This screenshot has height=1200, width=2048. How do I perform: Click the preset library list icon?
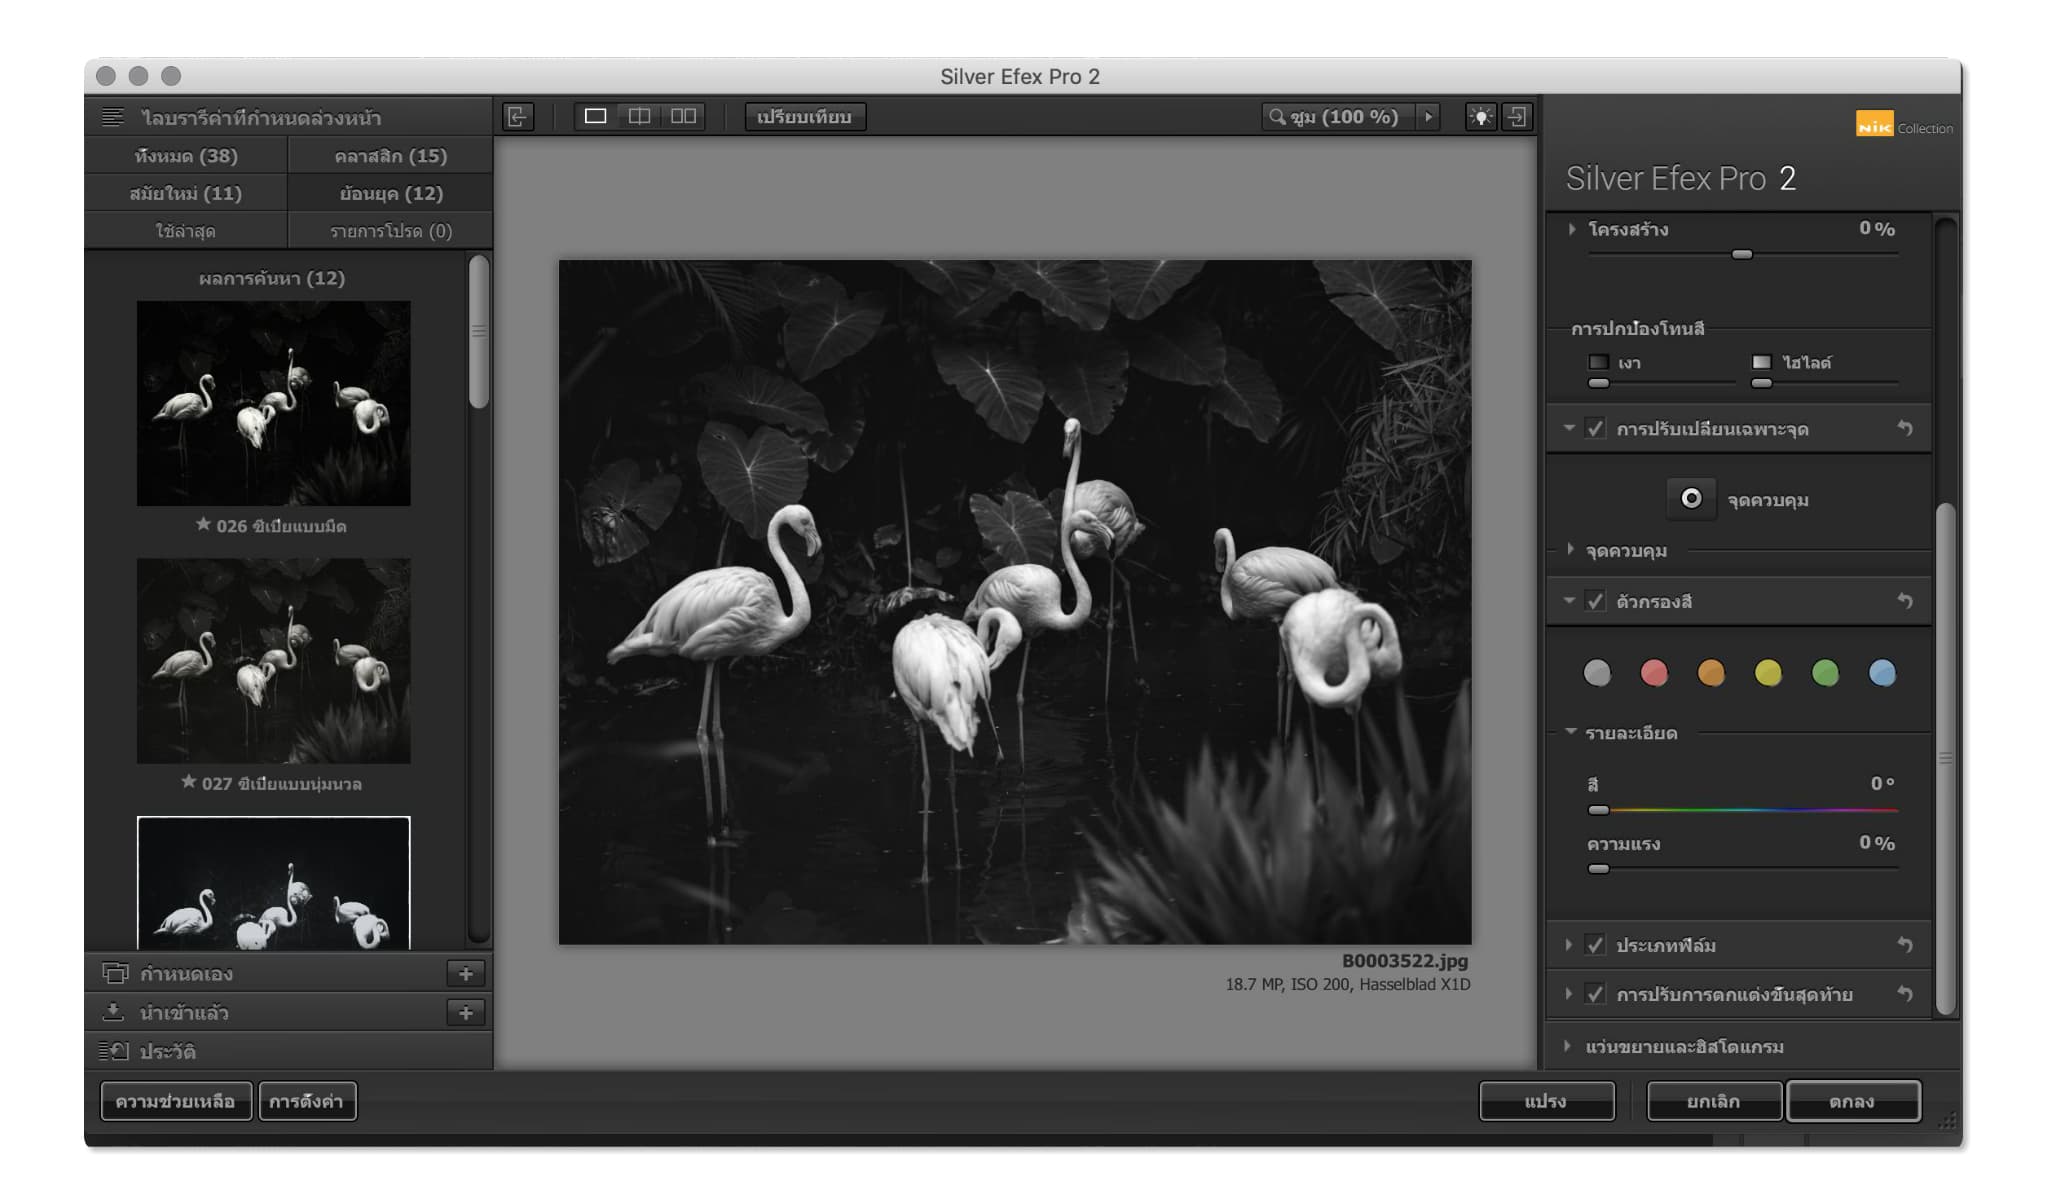(113, 118)
